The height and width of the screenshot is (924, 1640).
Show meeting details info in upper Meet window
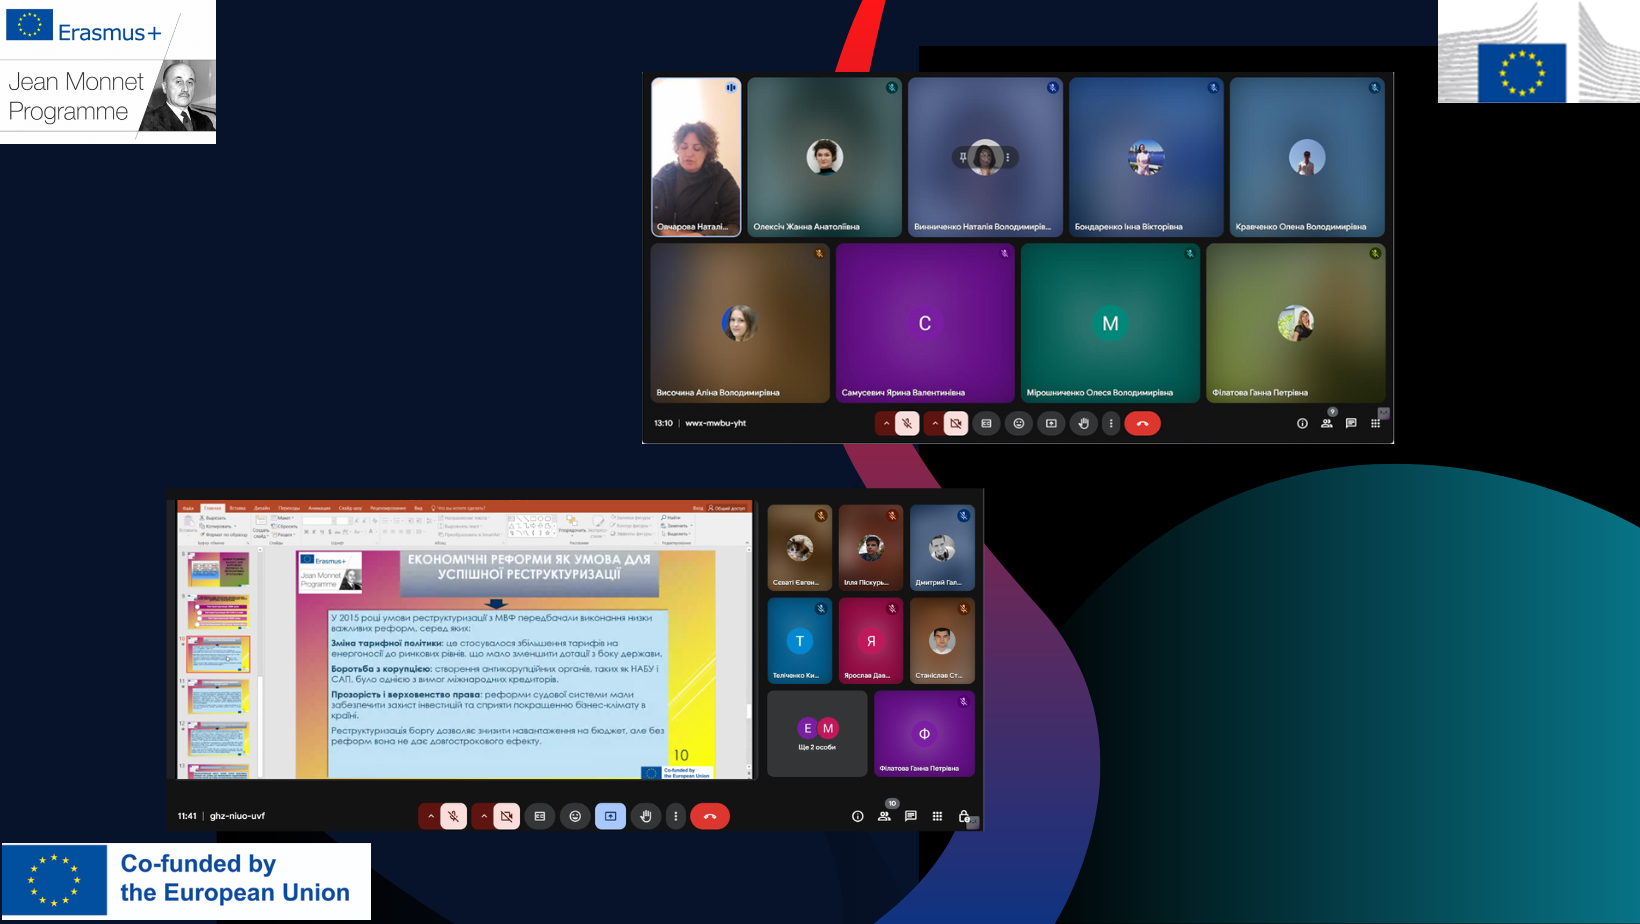click(x=1302, y=423)
